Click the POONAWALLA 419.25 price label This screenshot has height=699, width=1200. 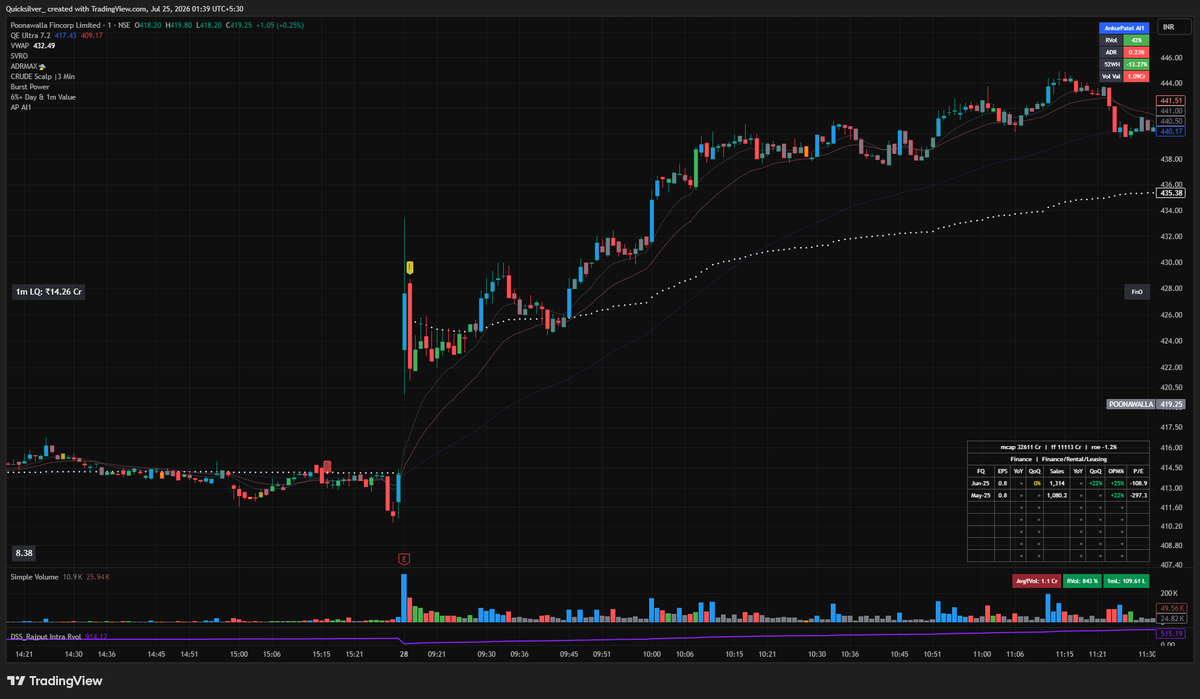pyautogui.click(x=1146, y=404)
